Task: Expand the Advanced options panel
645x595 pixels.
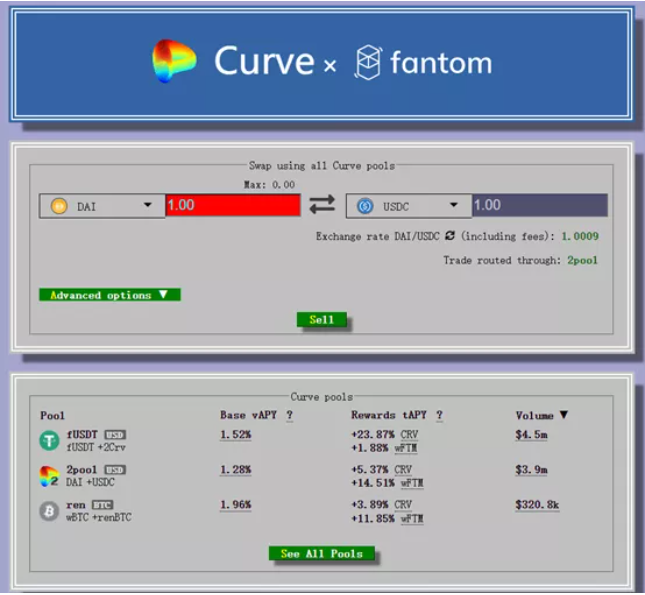Action: coord(109,295)
